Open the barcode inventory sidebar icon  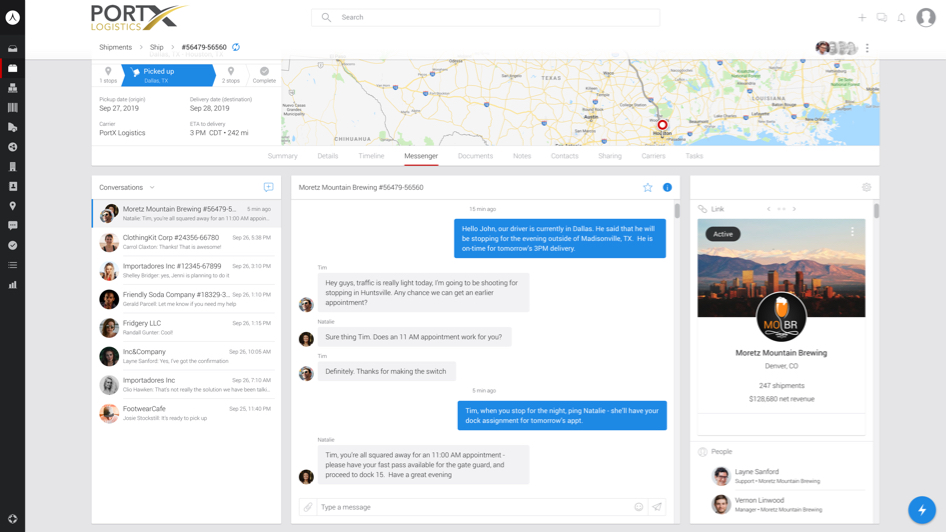13,107
